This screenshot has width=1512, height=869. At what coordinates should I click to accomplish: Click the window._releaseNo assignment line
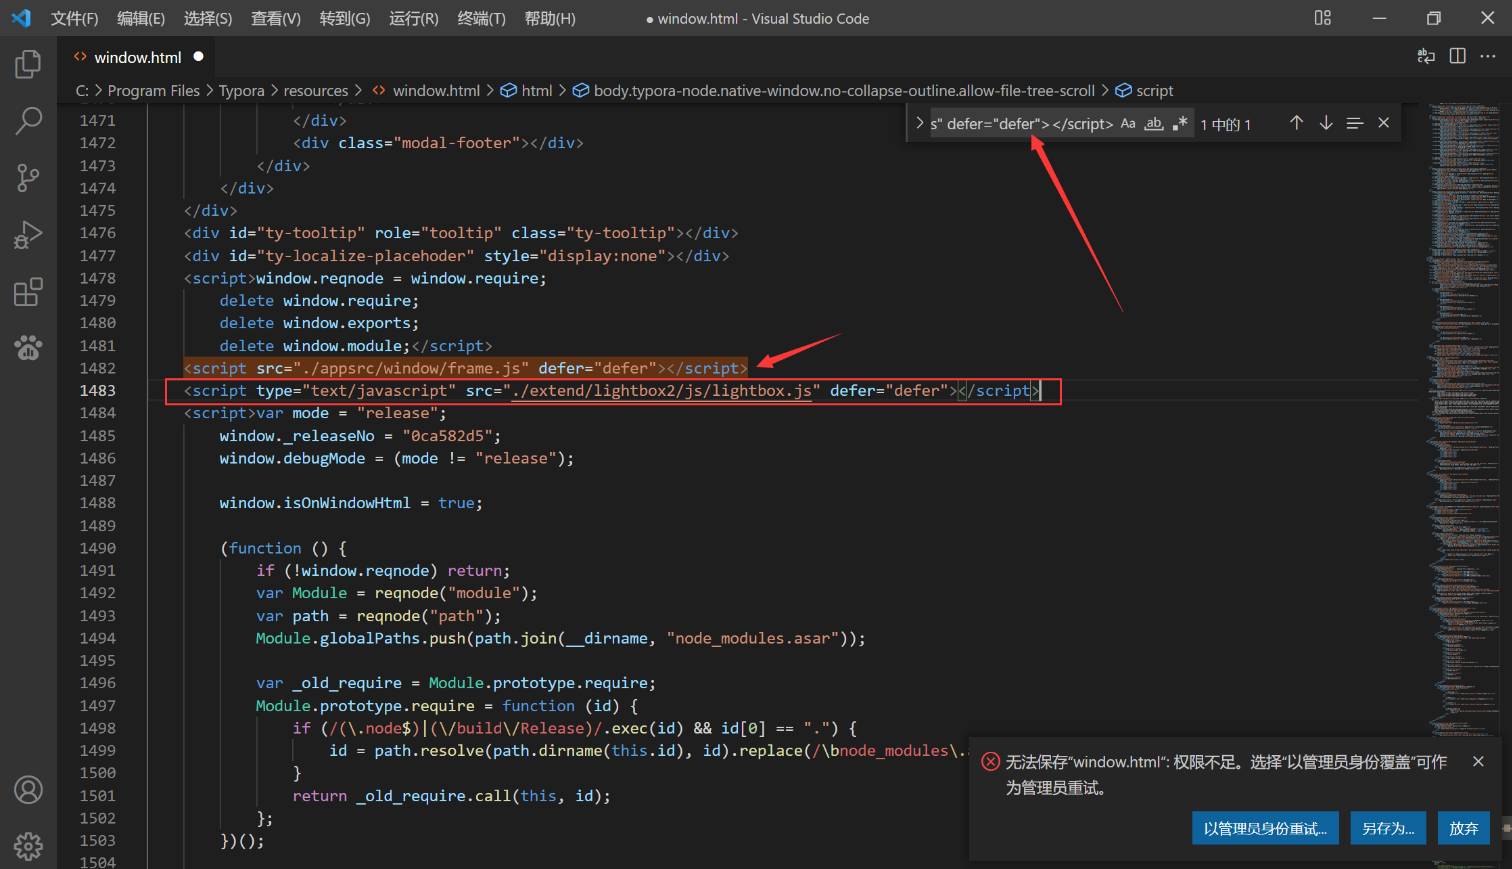(x=360, y=436)
